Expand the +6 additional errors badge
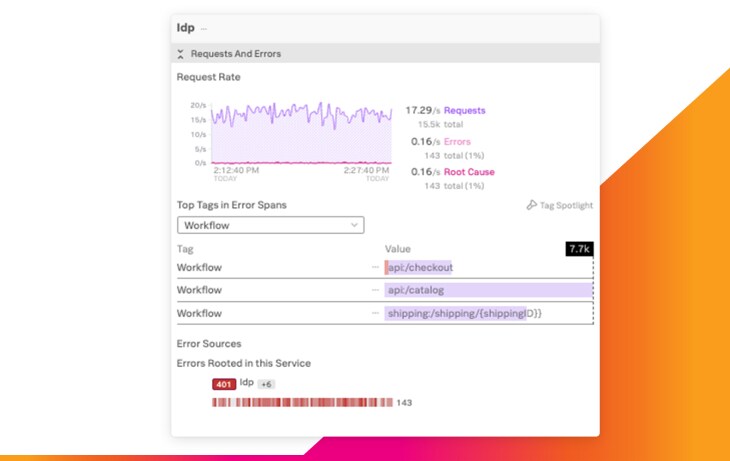Image resolution: width=730 pixels, height=461 pixels. click(266, 383)
